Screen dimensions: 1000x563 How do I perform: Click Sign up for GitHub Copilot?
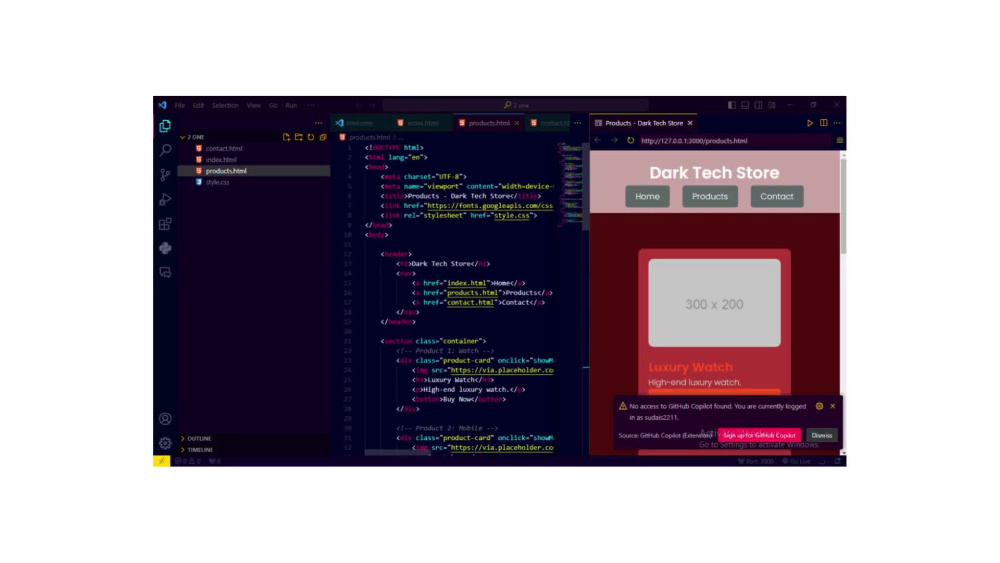(759, 435)
